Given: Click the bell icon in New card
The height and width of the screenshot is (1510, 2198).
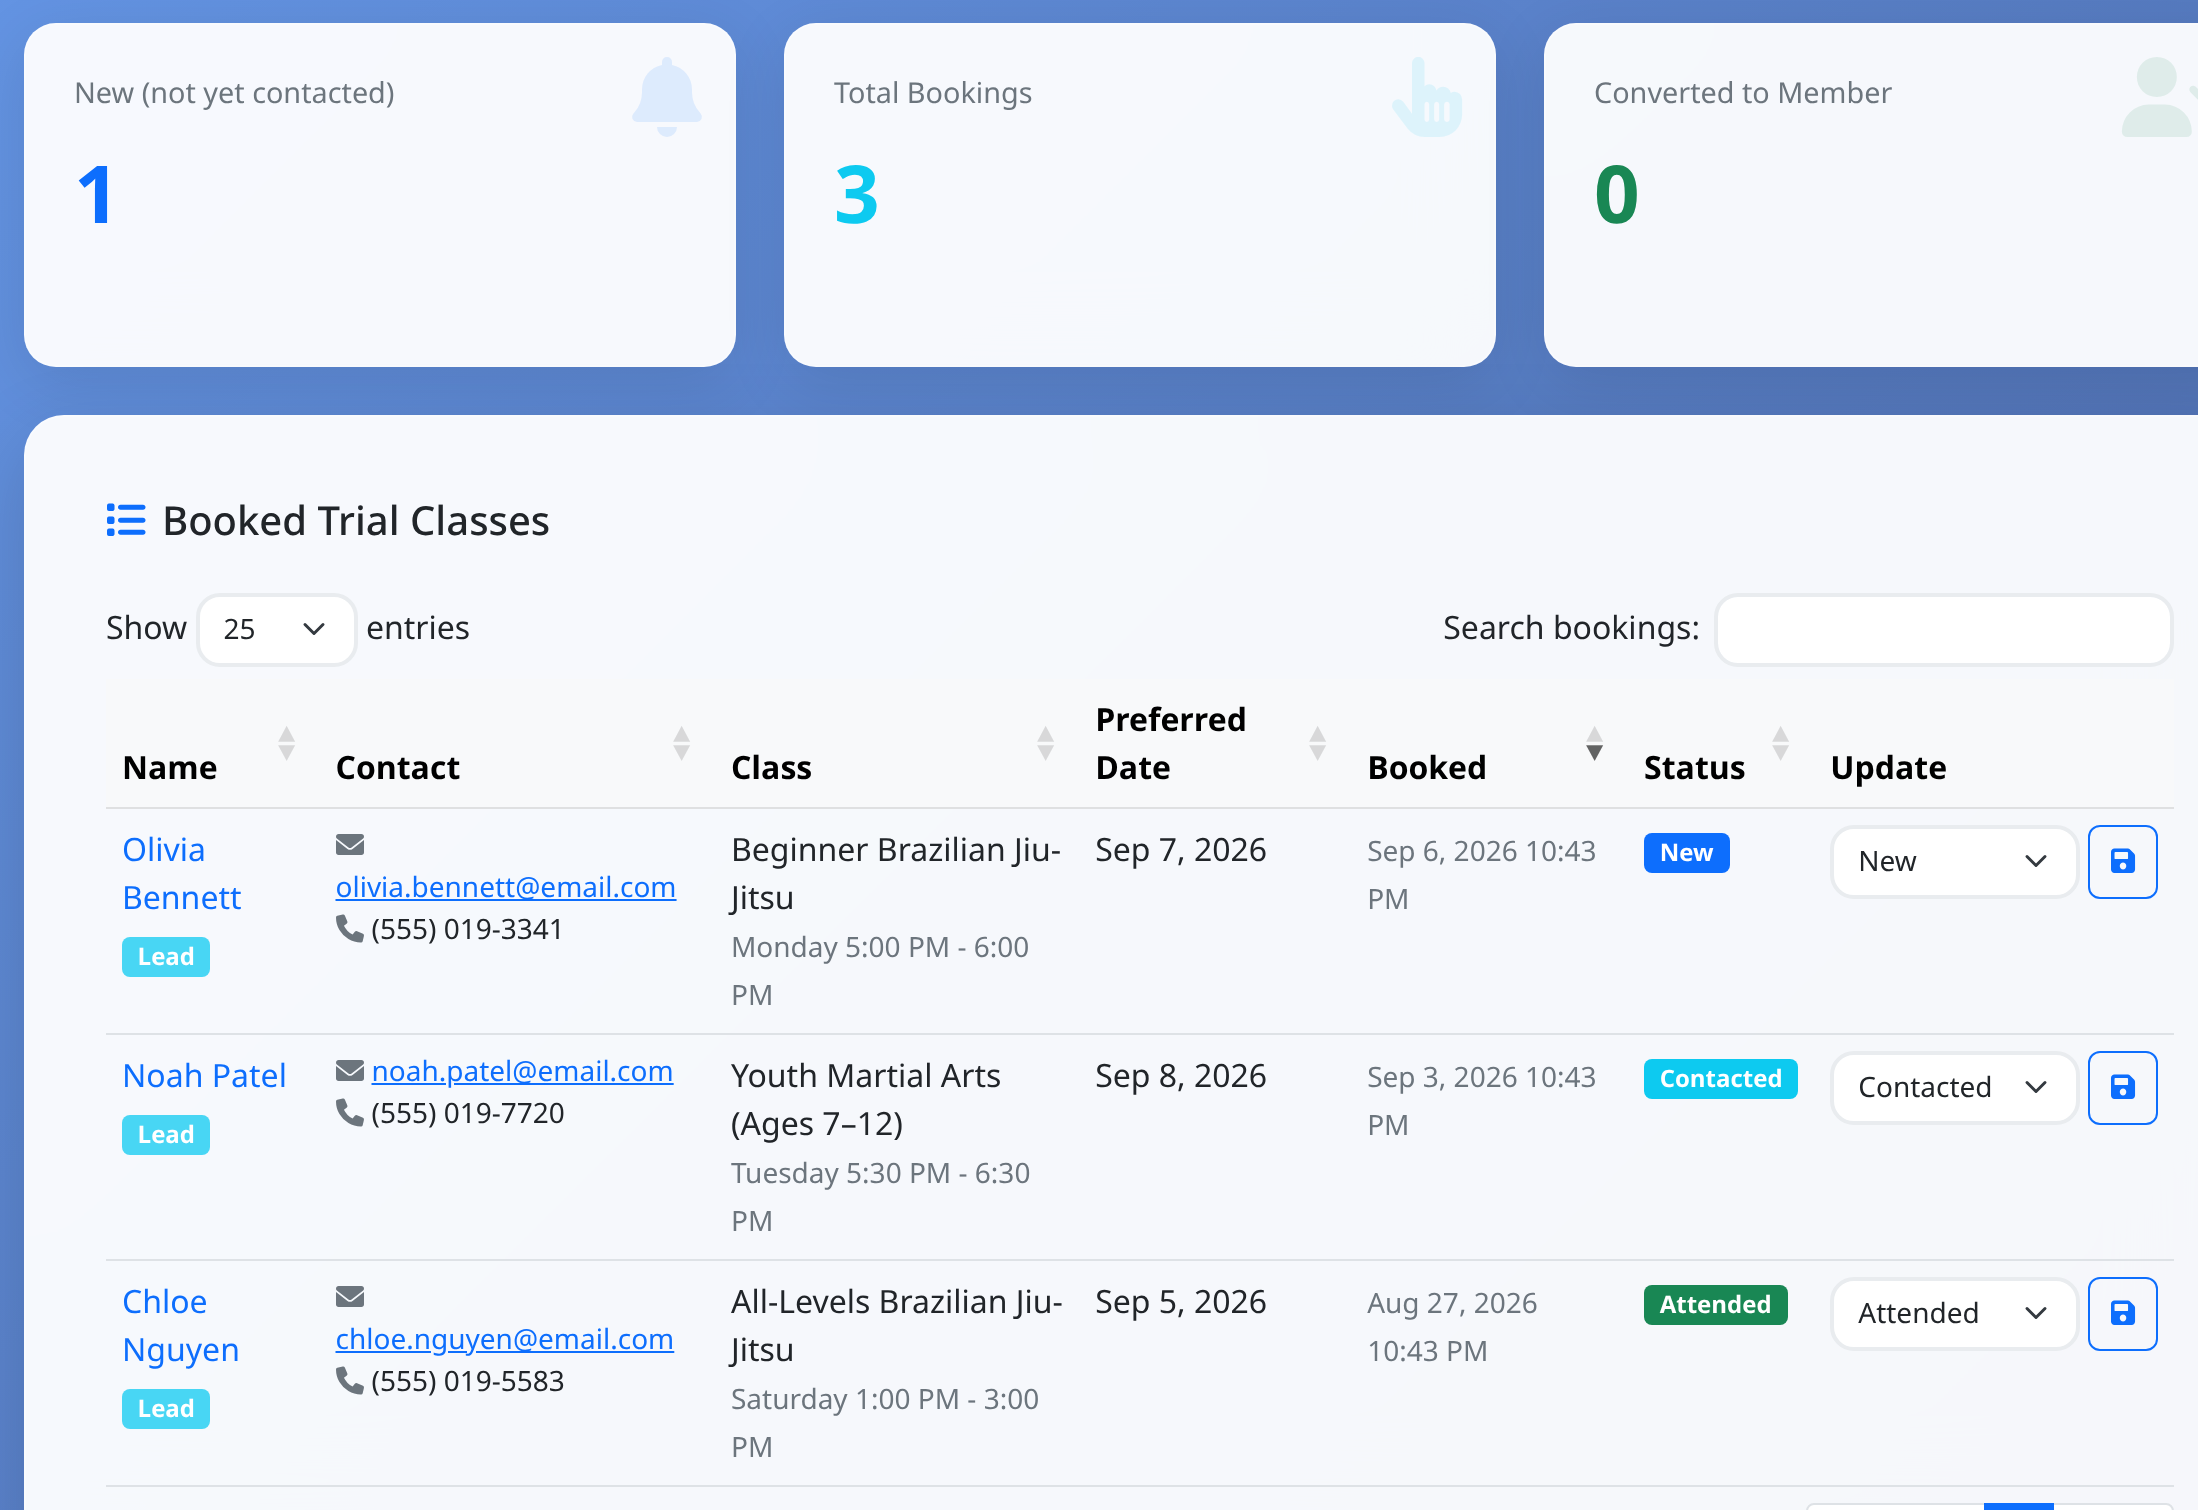Looking at the screenshot, I should pos(667,97).
